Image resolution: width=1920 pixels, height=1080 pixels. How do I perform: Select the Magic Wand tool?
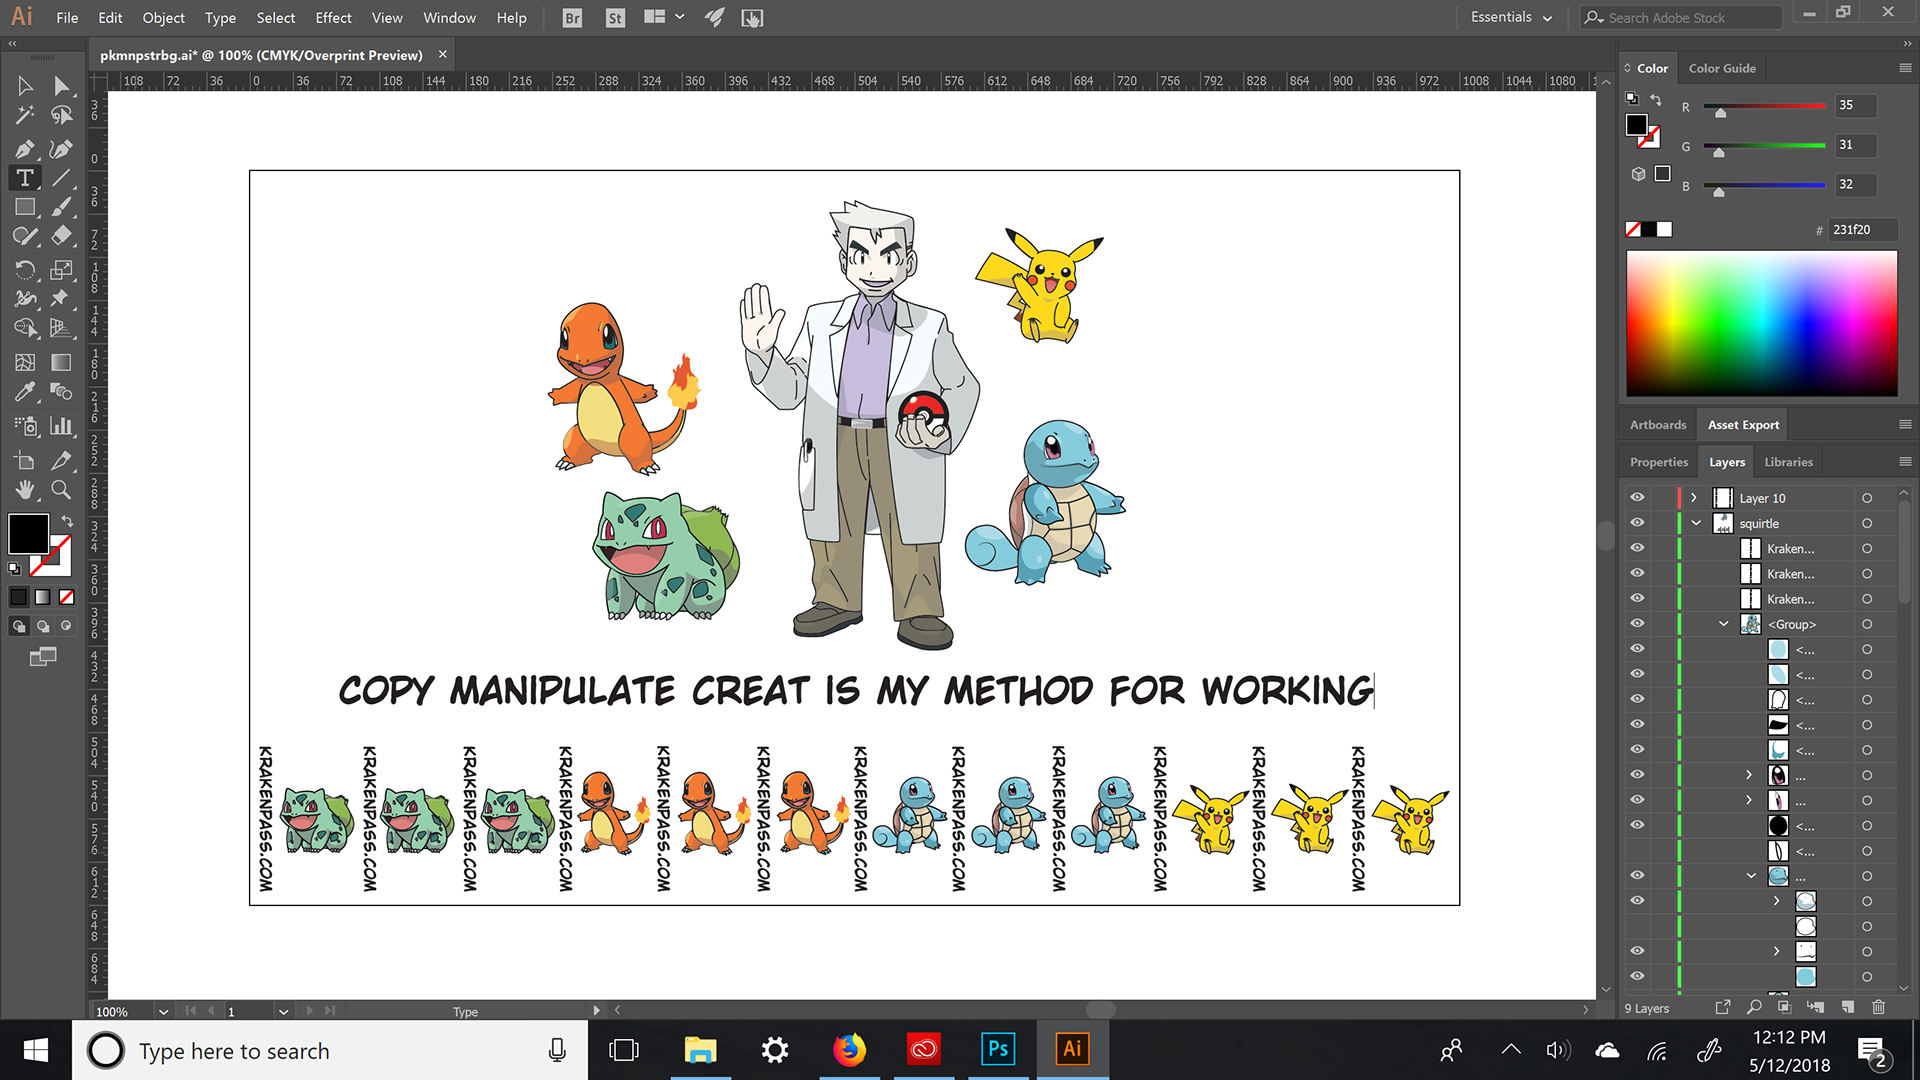(x=25, y=115)
